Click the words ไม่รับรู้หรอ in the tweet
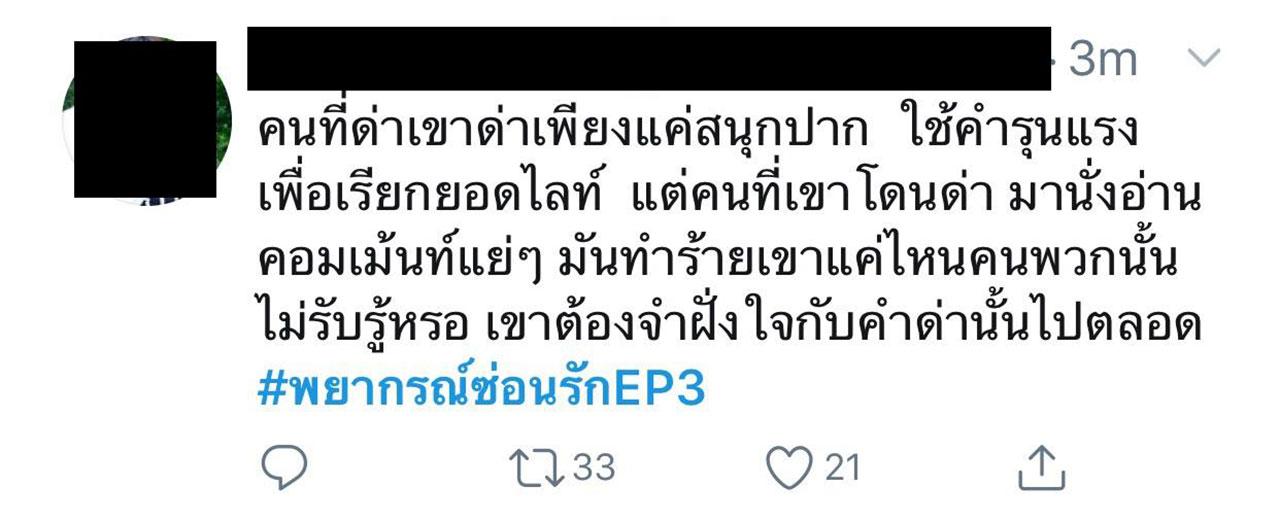1280x521 pixels. click(364, 326)
